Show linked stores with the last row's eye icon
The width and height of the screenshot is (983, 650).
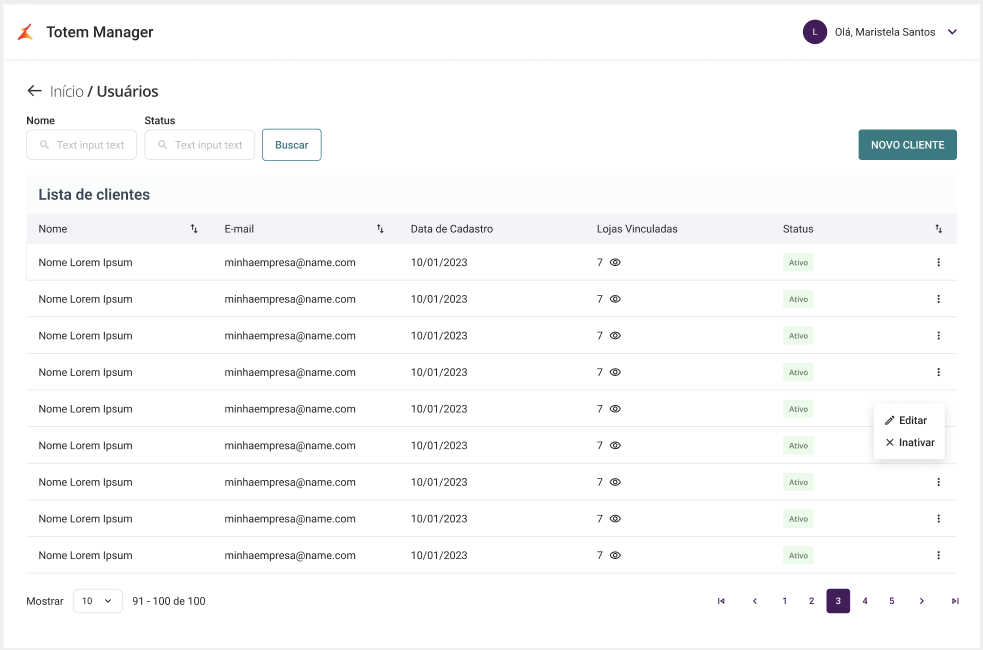[x=615, y=555]
